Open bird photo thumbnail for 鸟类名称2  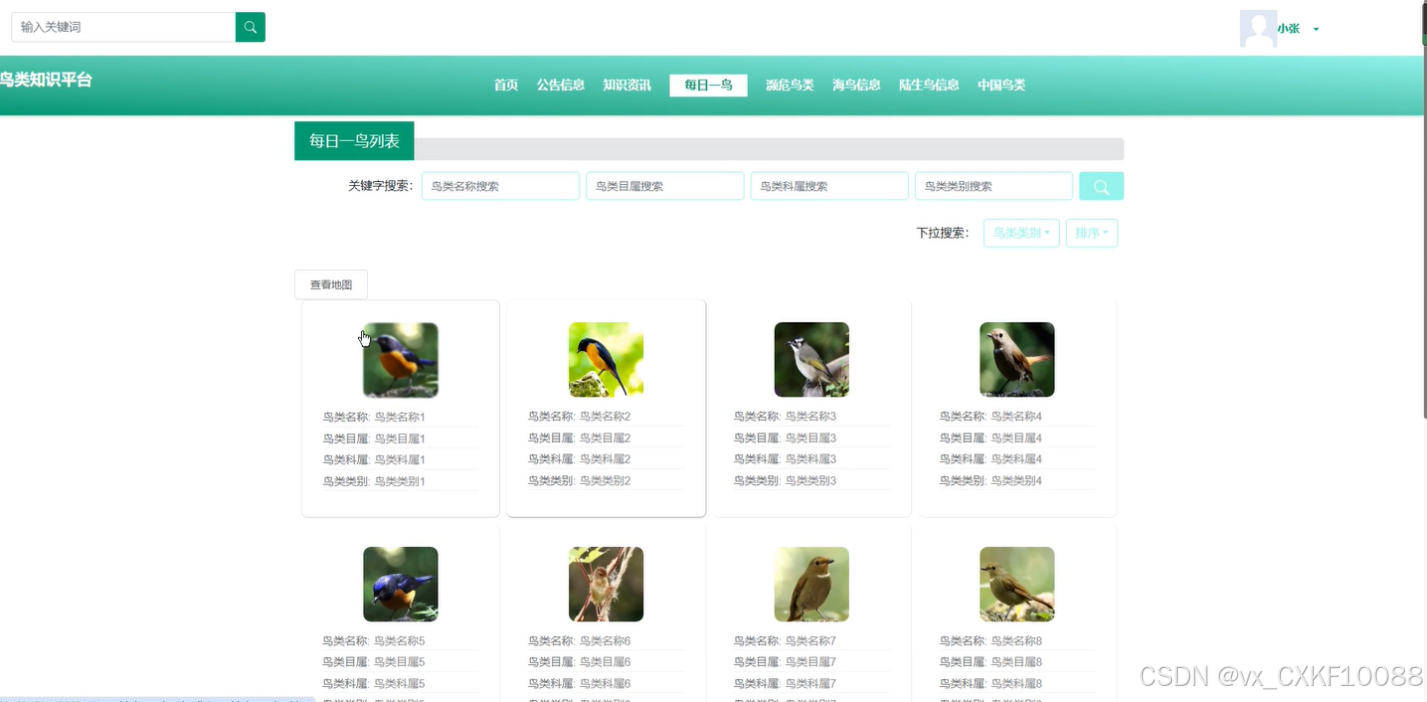pos(606,360)
